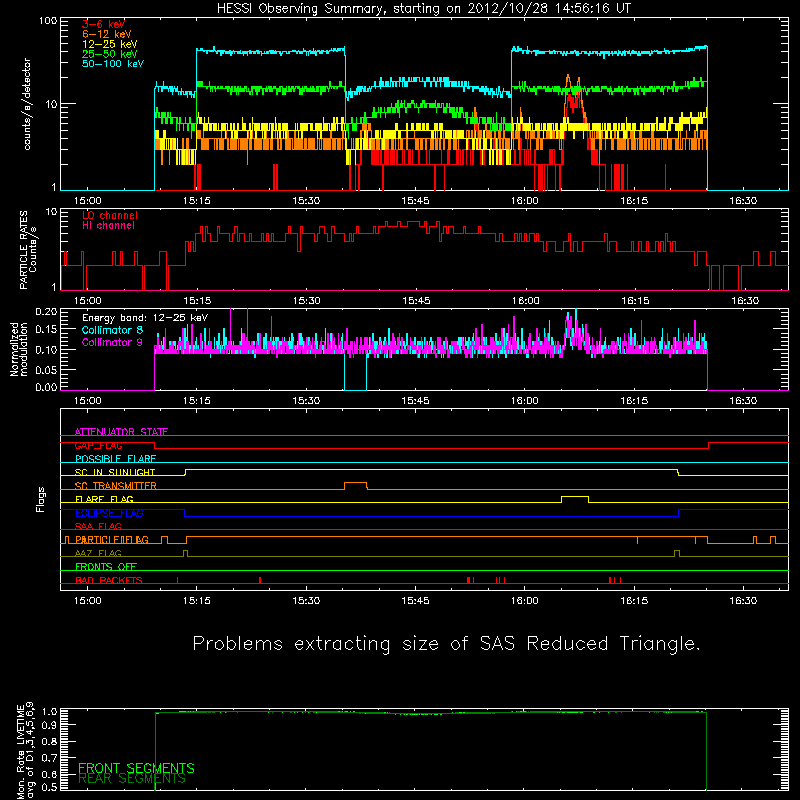
Task: Click the Normalized modulation axis label
Action: 19,349
